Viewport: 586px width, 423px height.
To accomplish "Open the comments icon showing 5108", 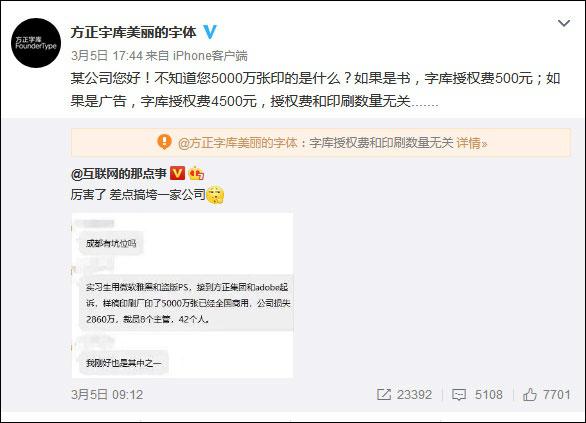I will point(459,395).
